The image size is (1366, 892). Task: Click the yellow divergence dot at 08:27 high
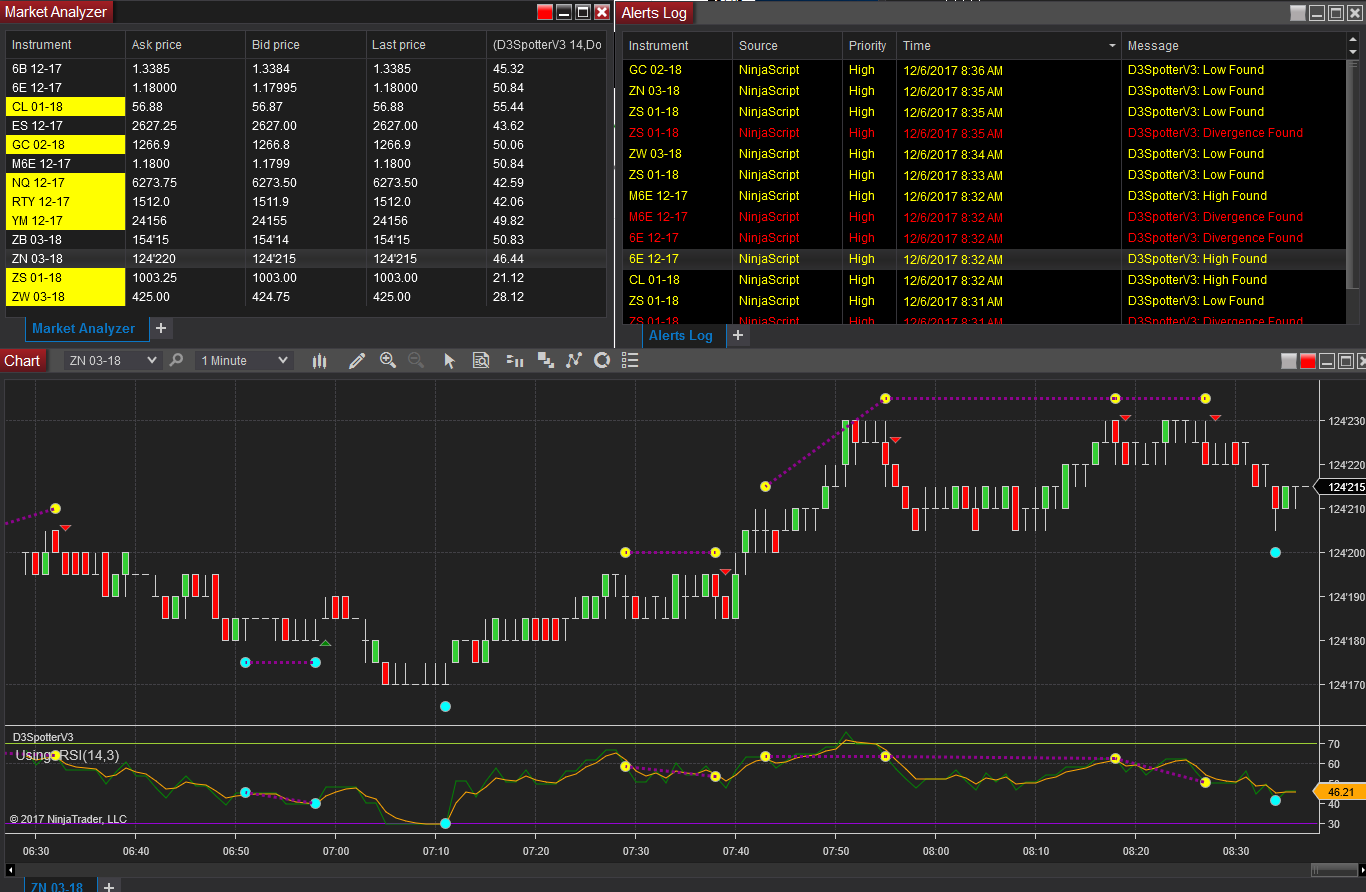[1205, 399]
